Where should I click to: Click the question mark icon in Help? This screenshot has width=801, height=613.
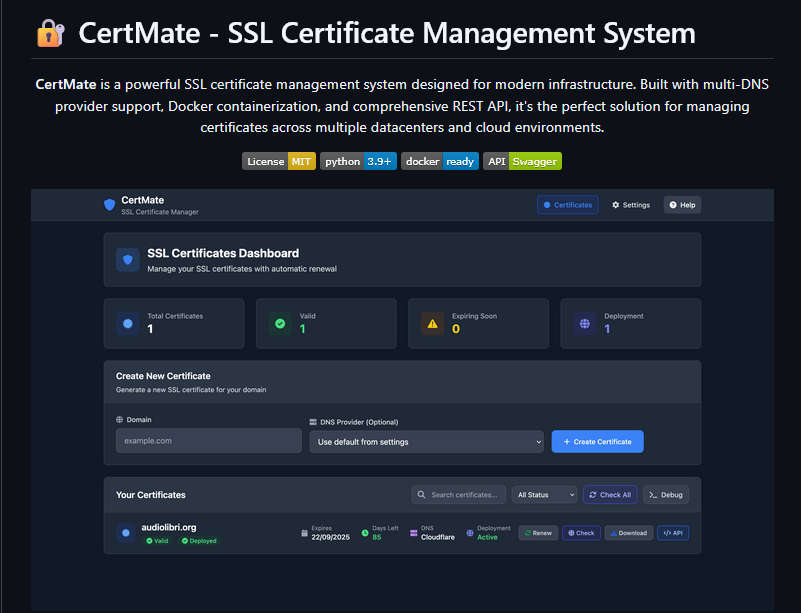tap(673, 205)
